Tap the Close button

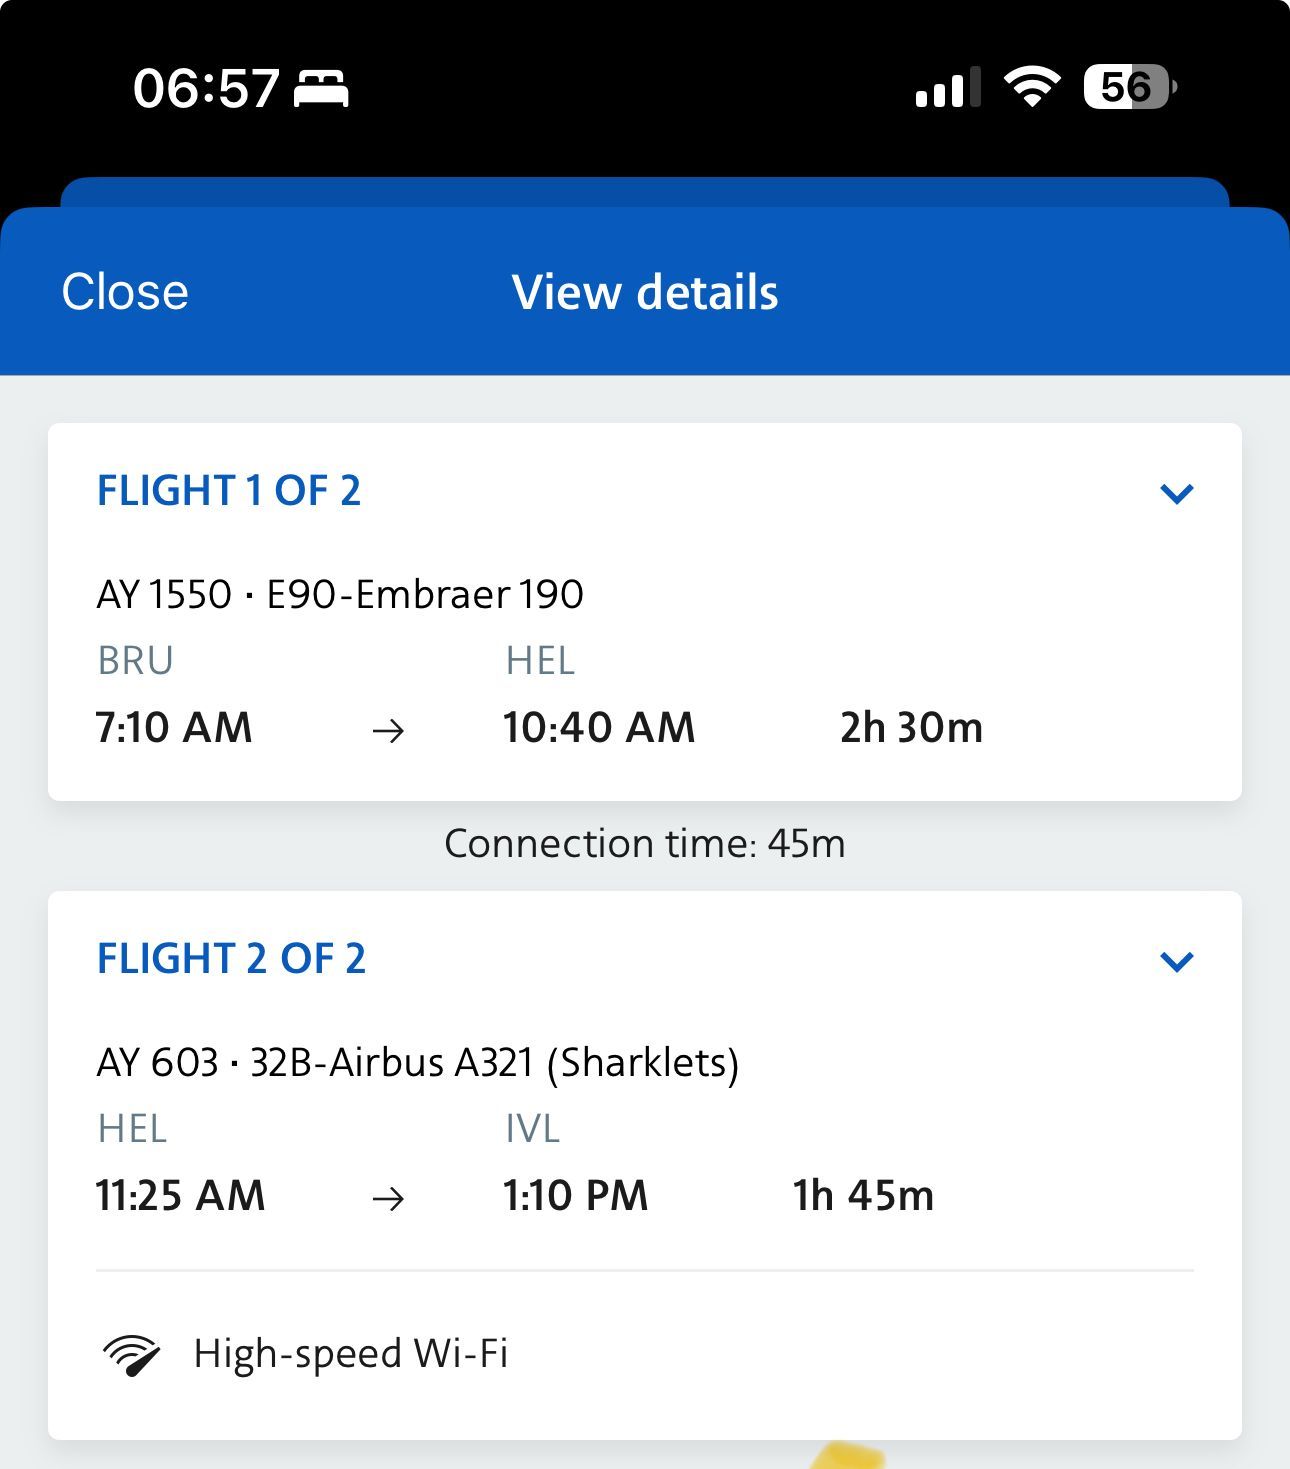pyautogui.click(x=125, y=292)
